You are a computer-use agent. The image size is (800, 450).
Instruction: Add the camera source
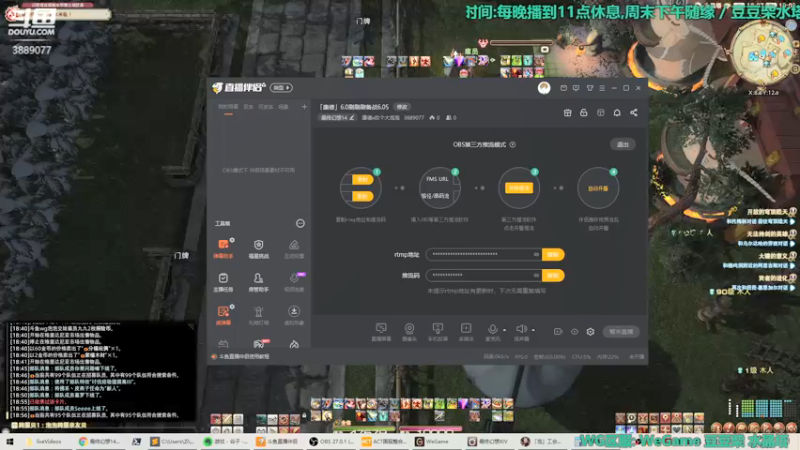pyautogui.click(x=409, y=332)
